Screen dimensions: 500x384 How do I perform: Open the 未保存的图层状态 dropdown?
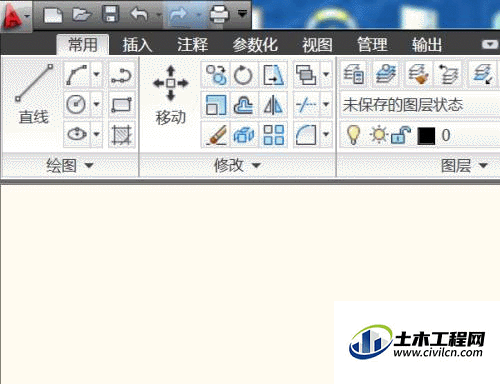point(420,105)
